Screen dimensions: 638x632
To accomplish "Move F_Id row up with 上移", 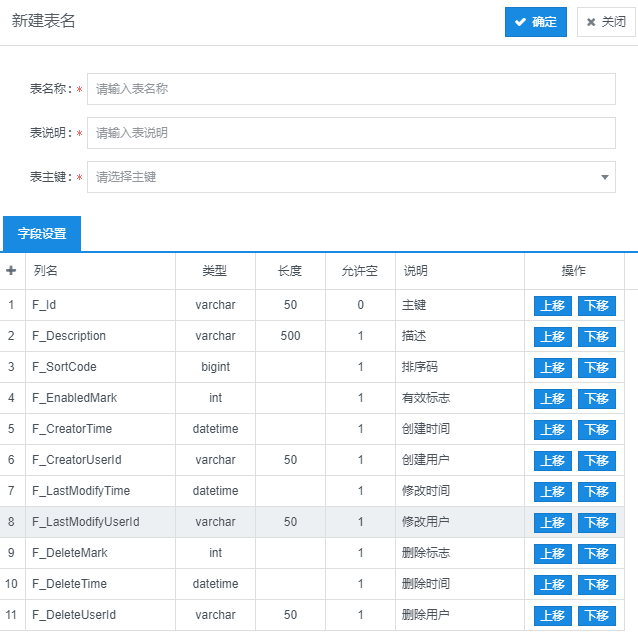I will click(x=553, y=306).
